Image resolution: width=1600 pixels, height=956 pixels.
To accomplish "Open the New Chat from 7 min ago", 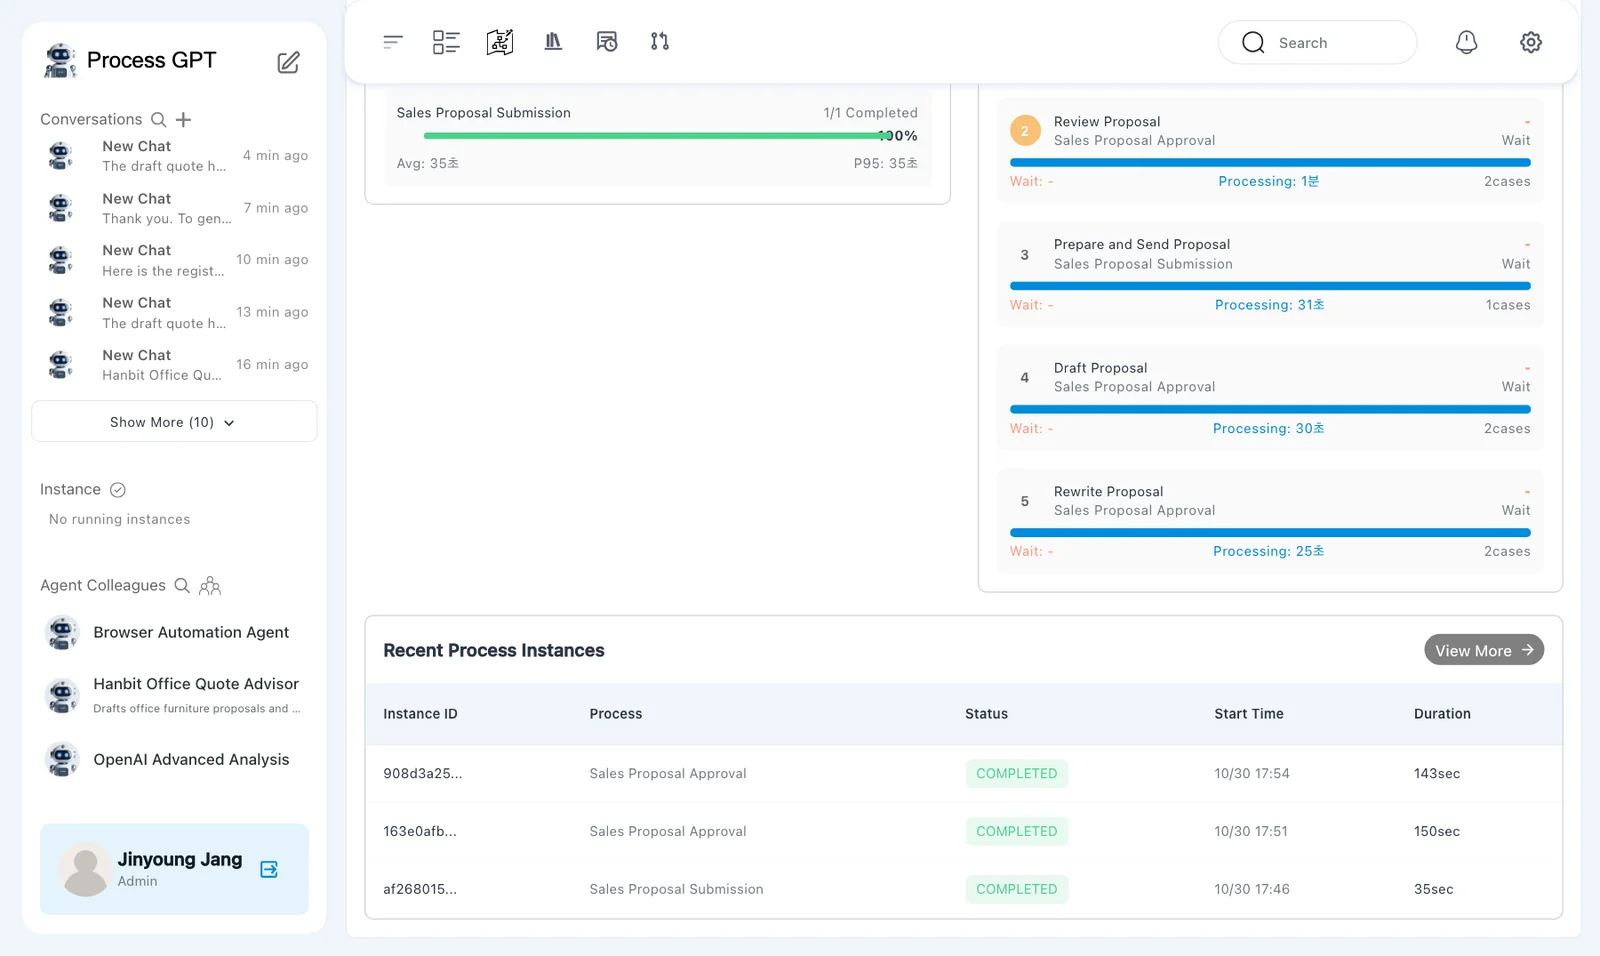I will 175,208.
